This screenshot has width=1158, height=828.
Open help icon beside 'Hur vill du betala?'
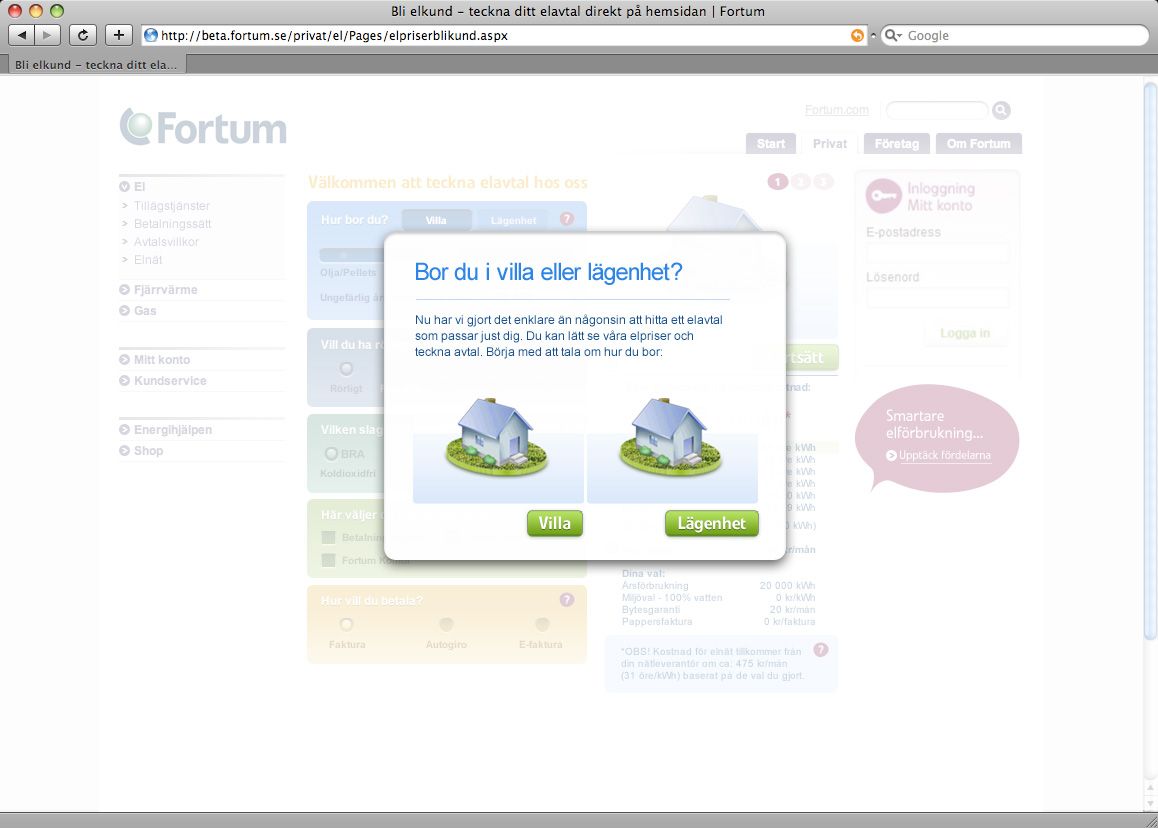coord(566,600)
